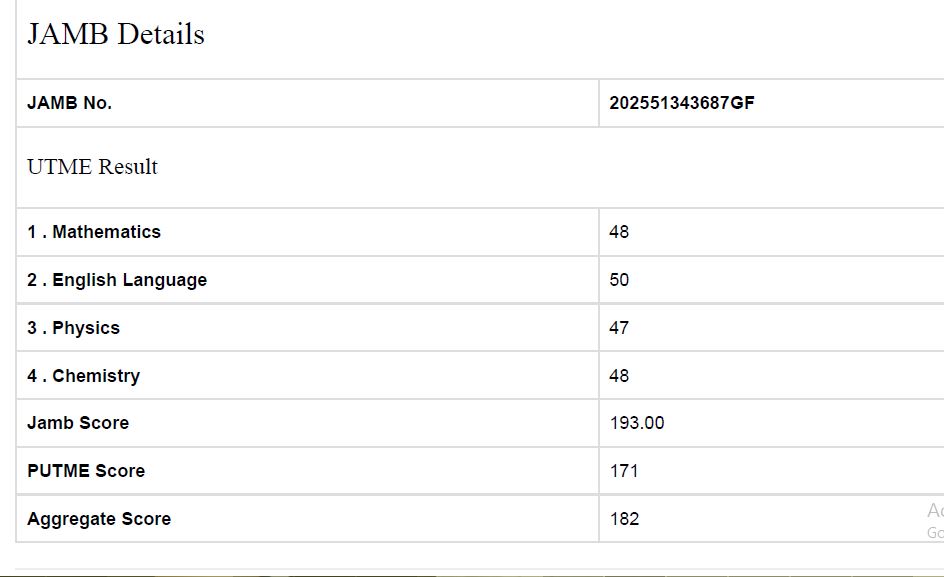Select the English Language subject label
Screen dimensions: 944x577
(129, 280)
